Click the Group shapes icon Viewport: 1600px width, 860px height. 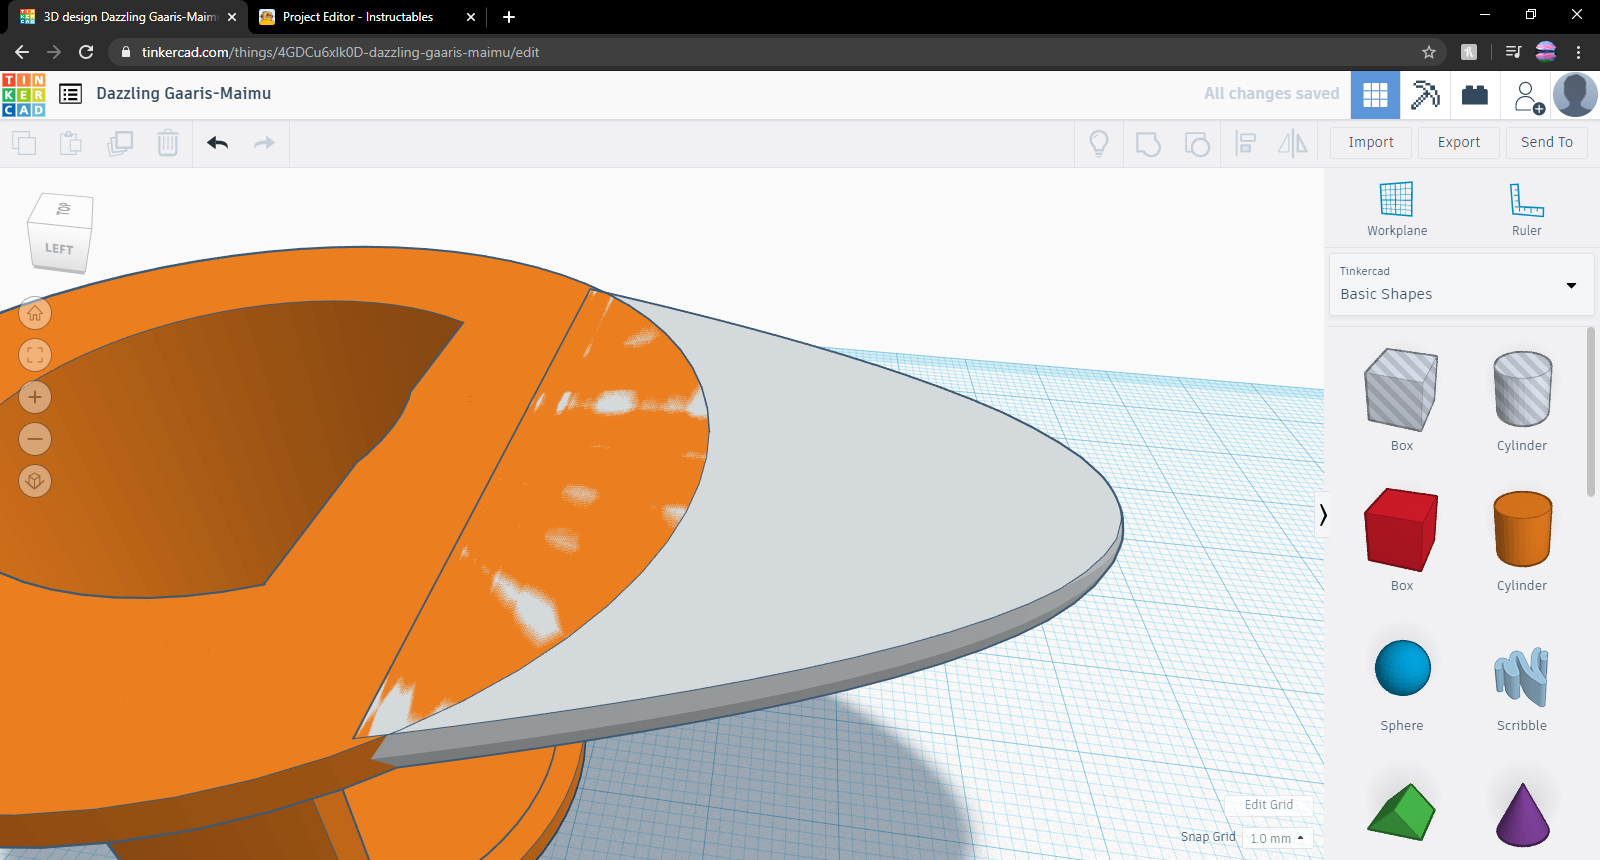point(1148,144)
